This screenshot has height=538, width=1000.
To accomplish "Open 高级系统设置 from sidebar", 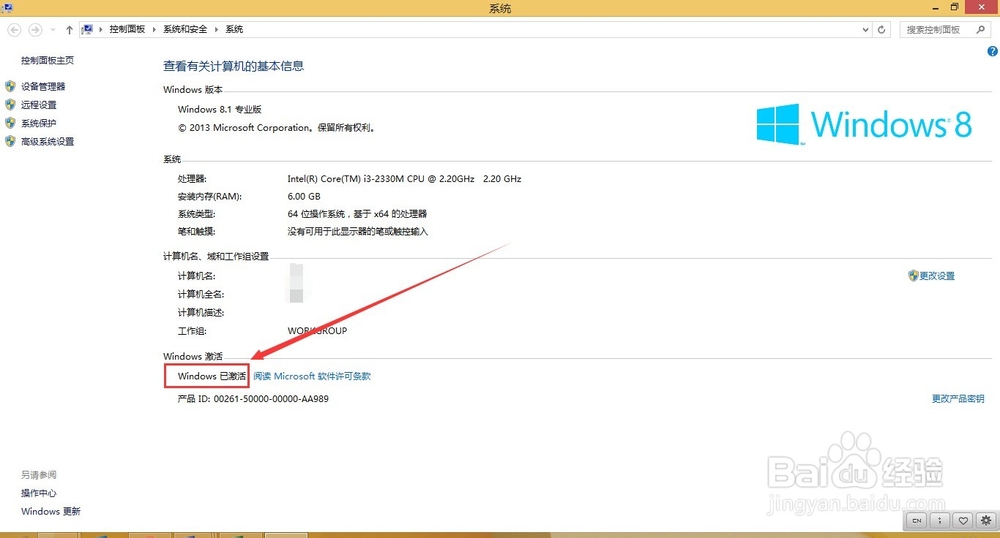I will coord(47,142).
